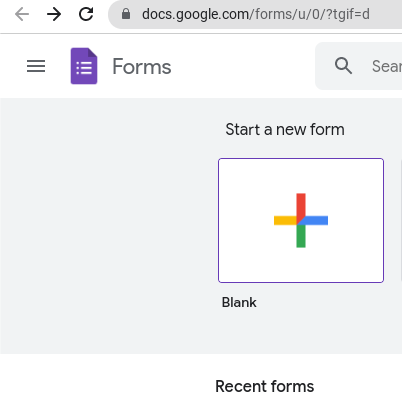Go back to the previous page
The height and width of the screenshot is (401, 402).
click(22, 14)
